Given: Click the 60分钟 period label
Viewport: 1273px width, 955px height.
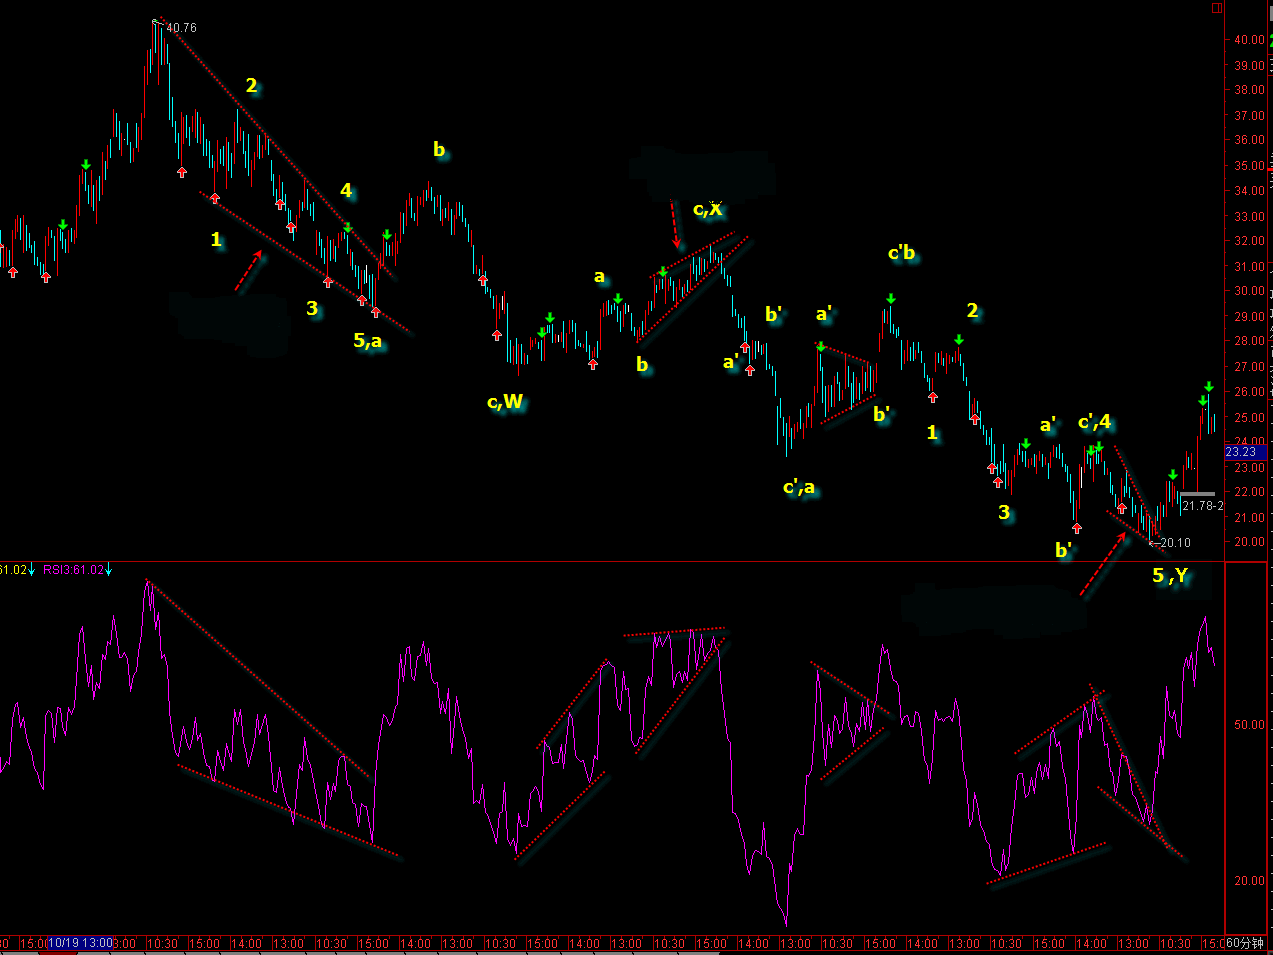Looking at the screenshot, I should [1245, 943].
